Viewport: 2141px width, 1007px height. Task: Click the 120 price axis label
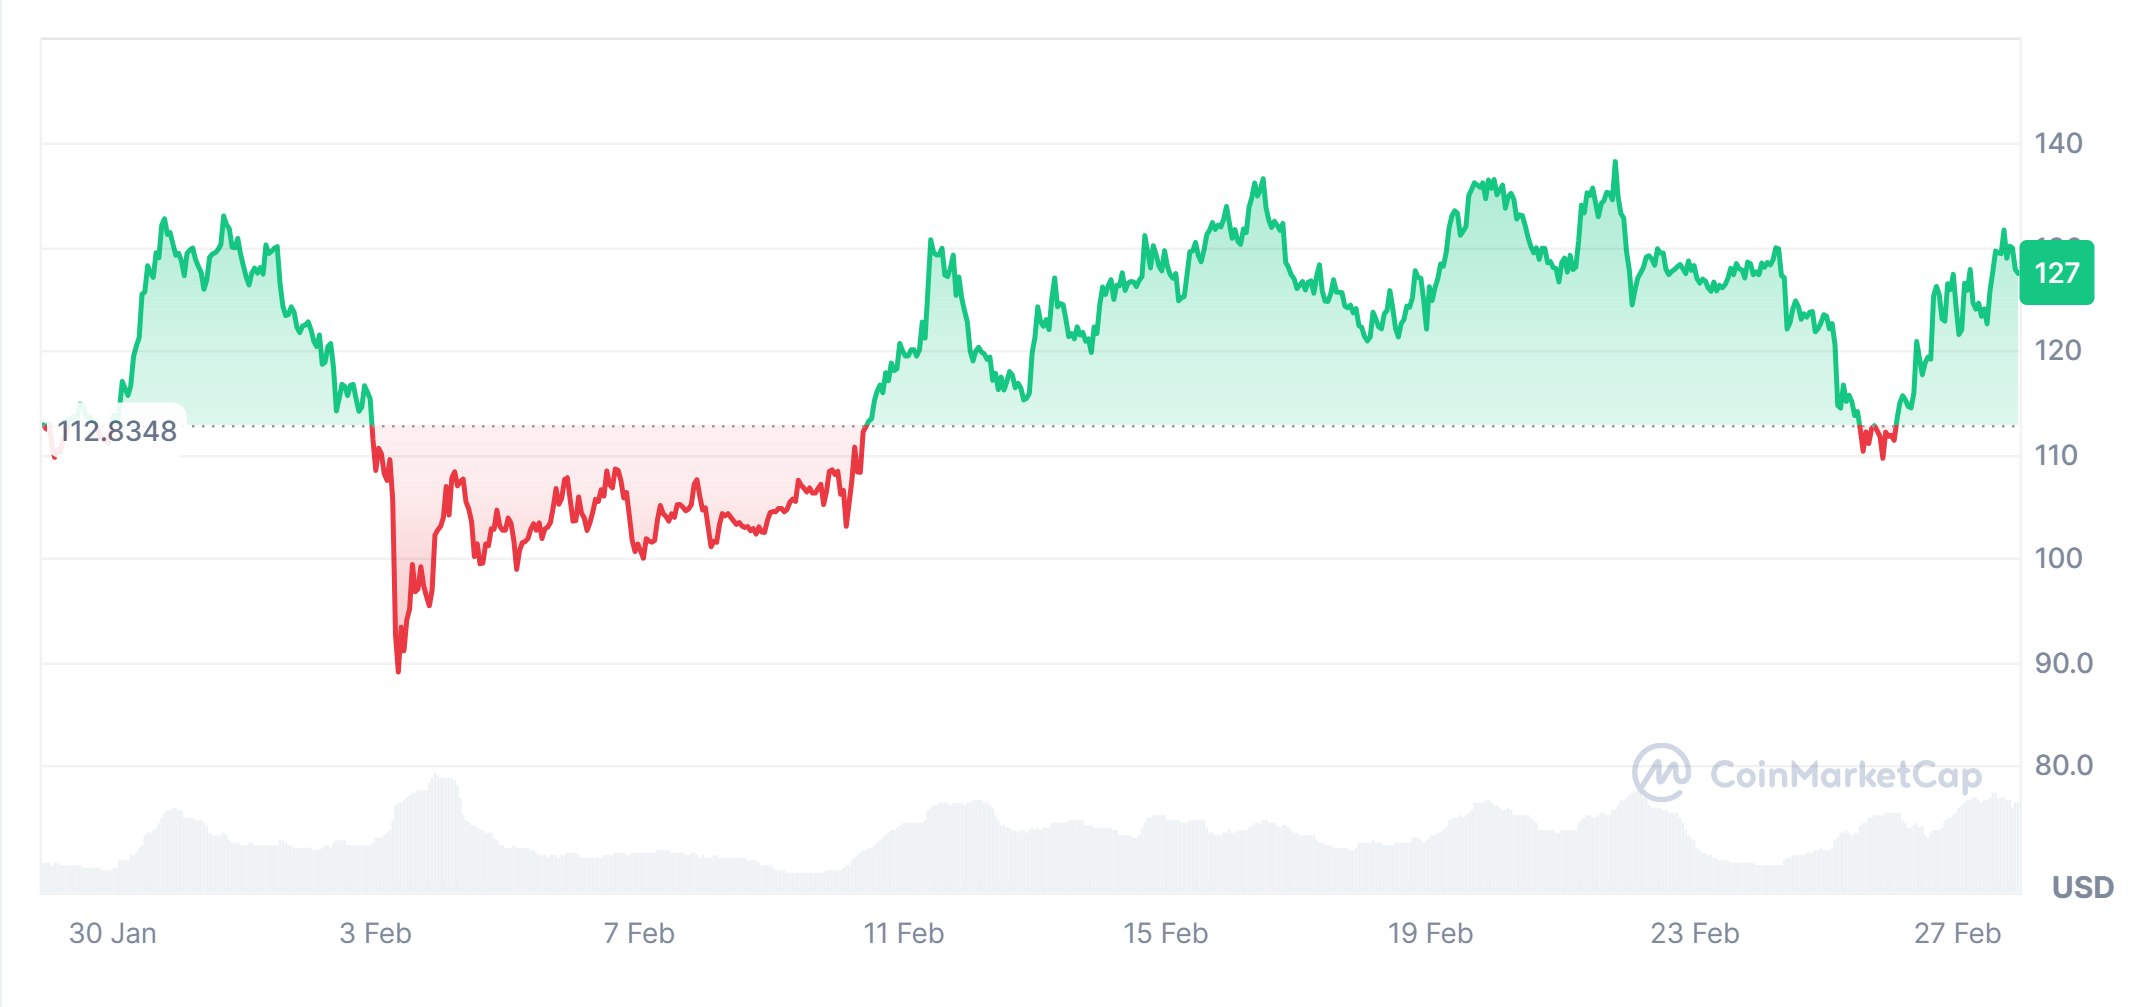pyautogui.click(x=2058, y=350)
